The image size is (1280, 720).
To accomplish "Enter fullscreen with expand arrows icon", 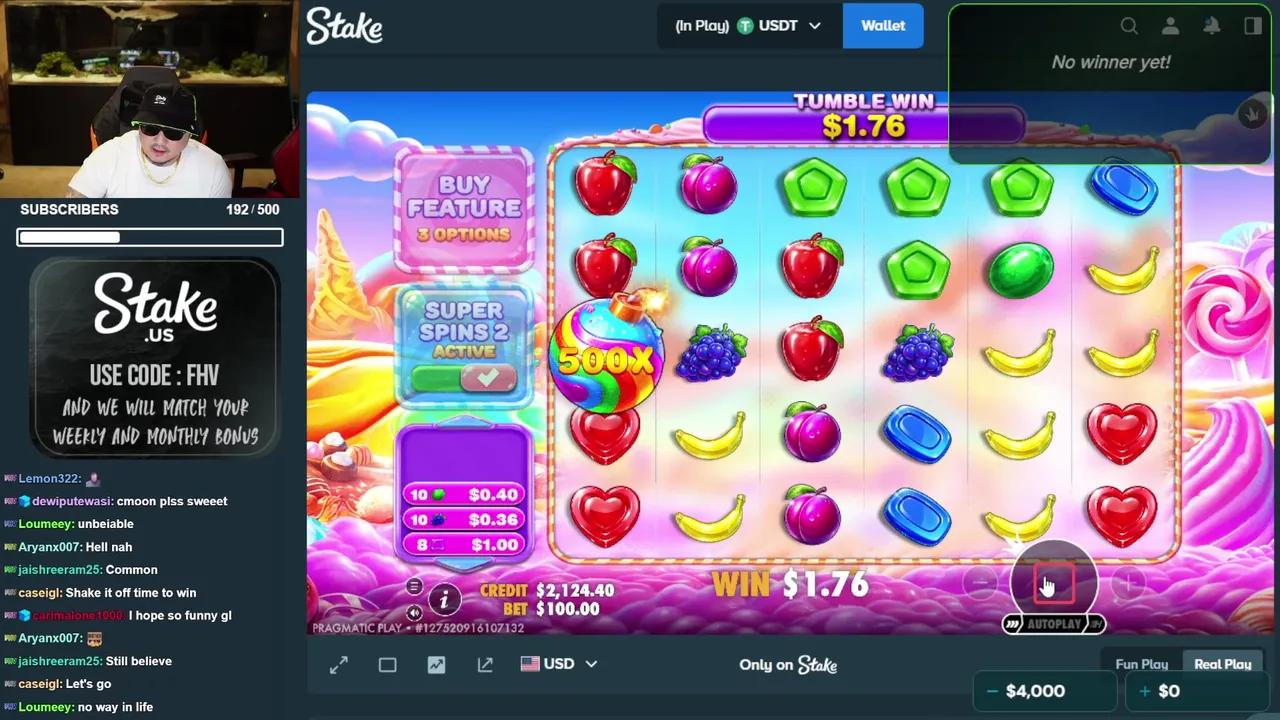I will coord(339,665).
